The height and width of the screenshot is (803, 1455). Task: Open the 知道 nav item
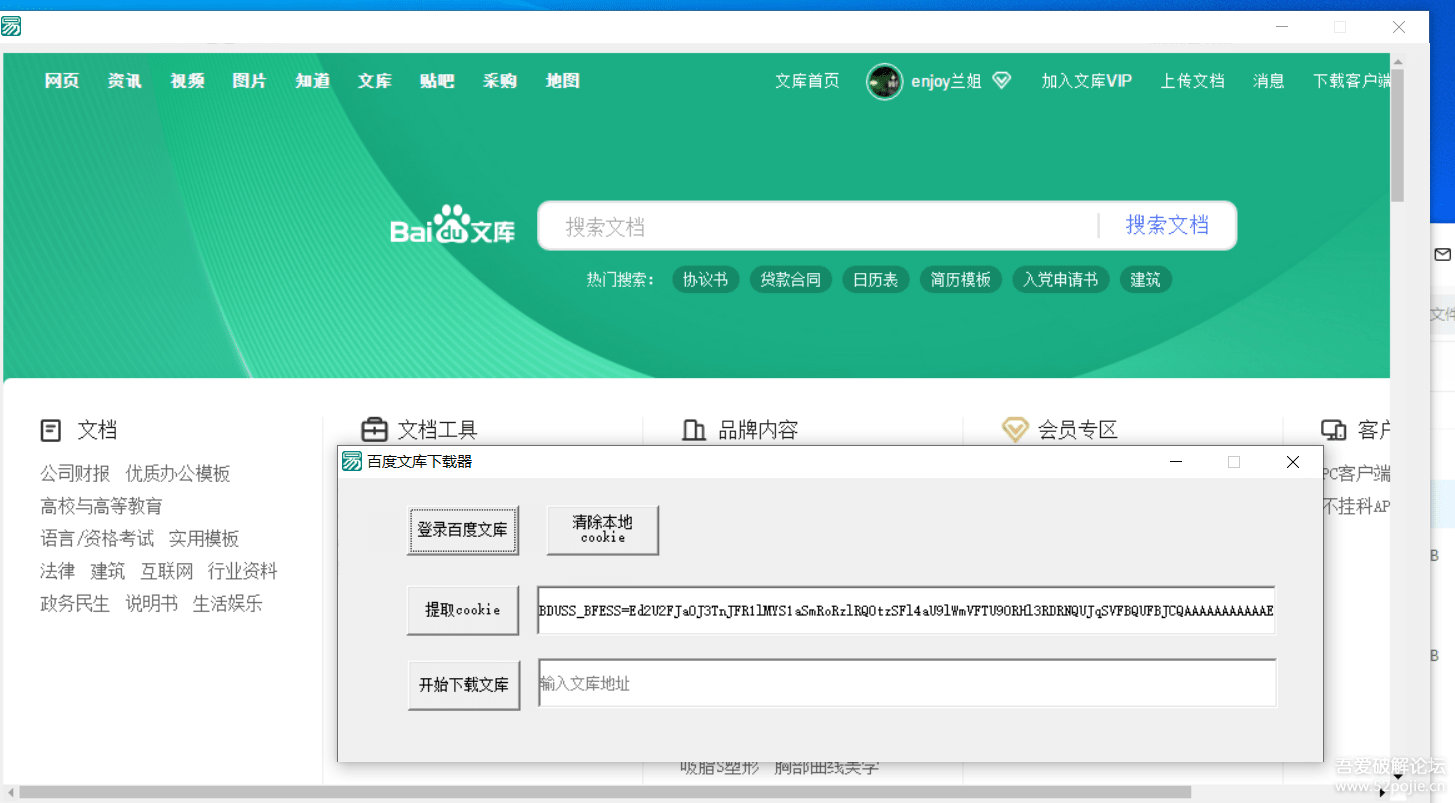click(312, 81)
